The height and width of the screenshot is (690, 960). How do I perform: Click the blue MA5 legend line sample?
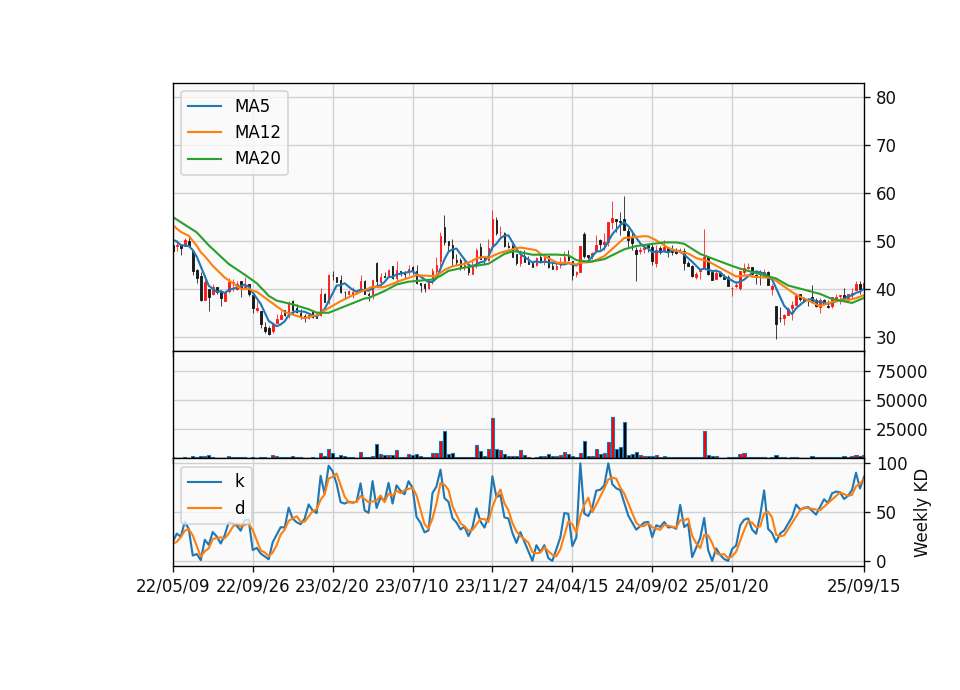point(204,106)
